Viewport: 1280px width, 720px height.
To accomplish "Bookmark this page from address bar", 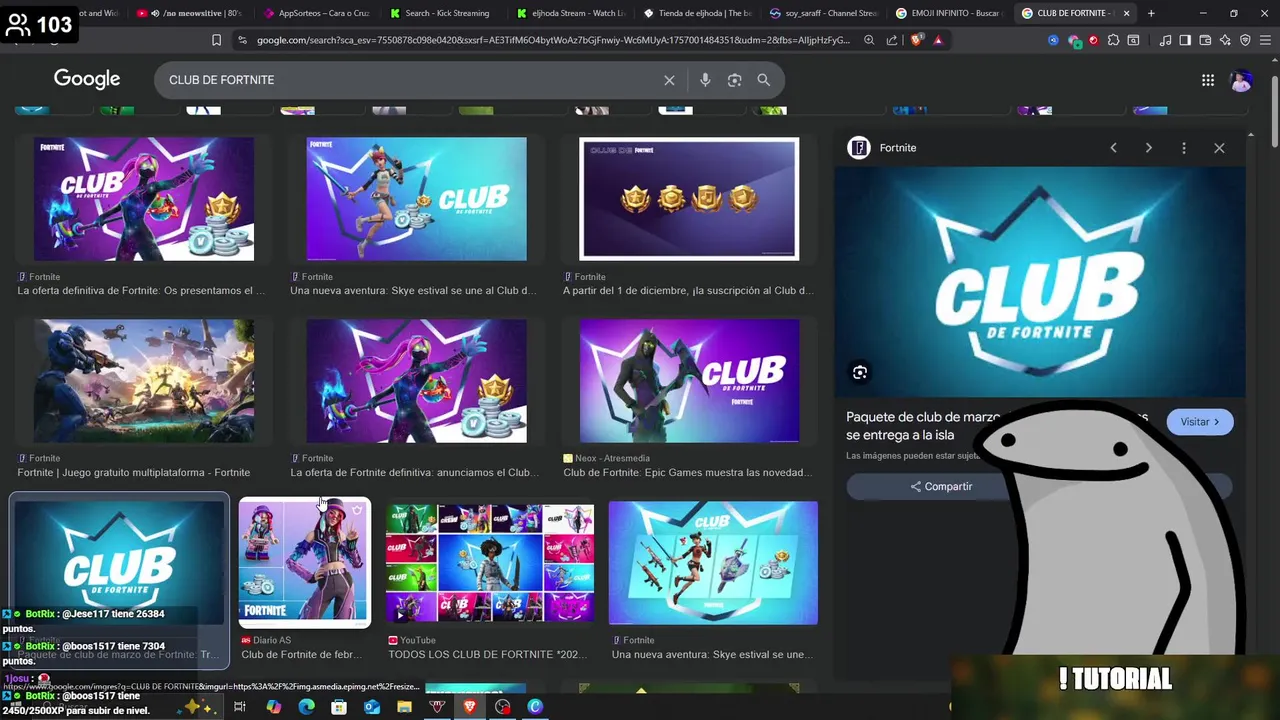I will click(216, 40).
